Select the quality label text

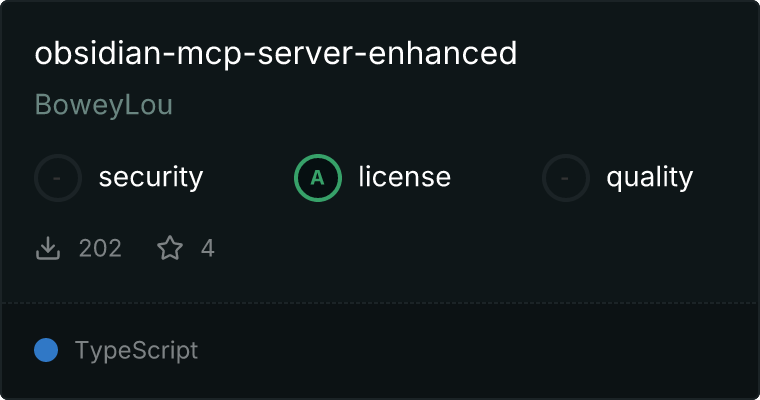tap(649, 177)
